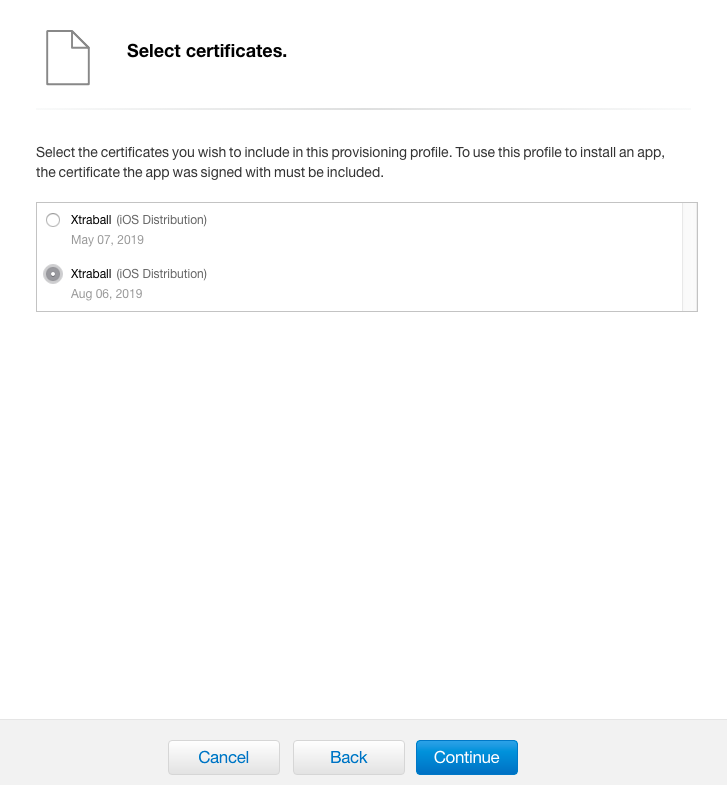
Task: Click the blank document icon
Action: click(x=68, y=57)
